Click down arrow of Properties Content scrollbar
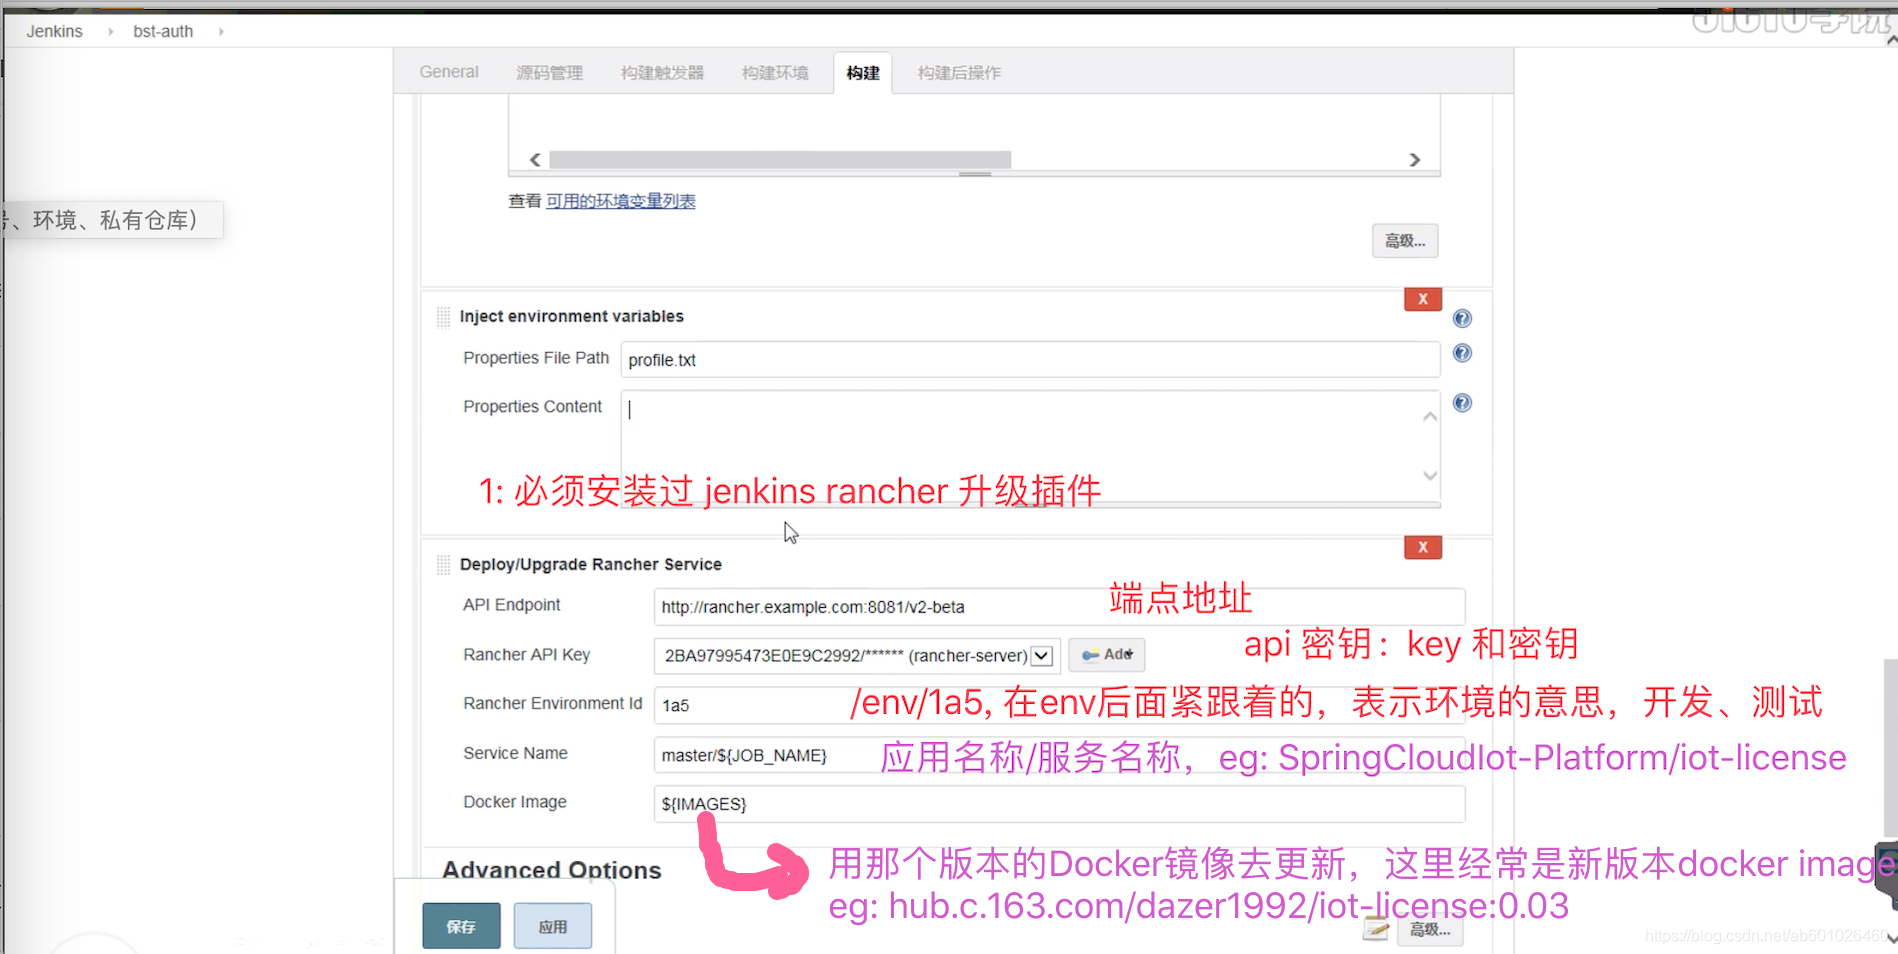1898x954 pixels. click(1430, 476)
